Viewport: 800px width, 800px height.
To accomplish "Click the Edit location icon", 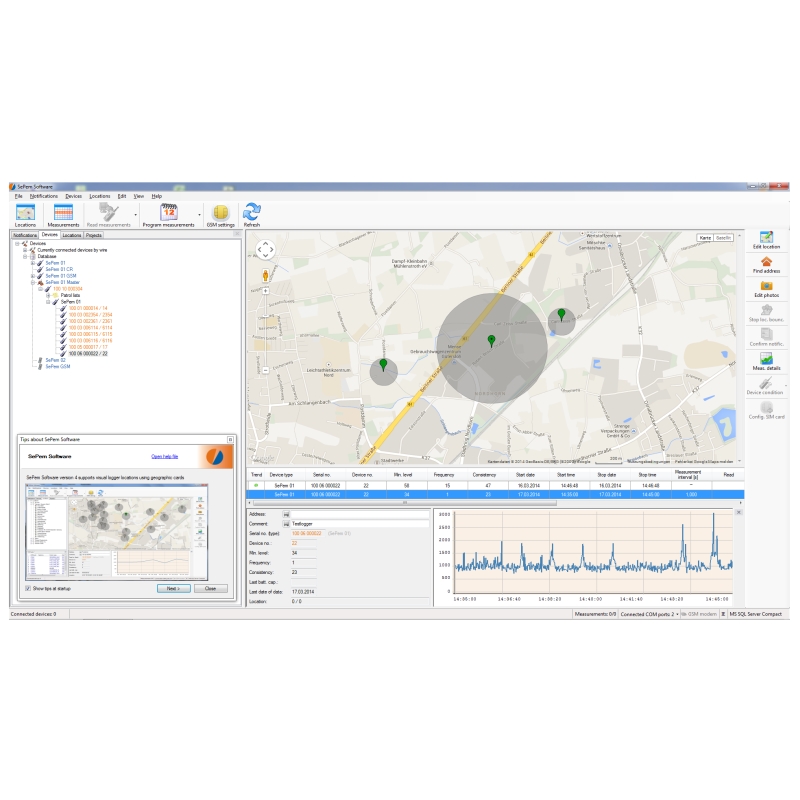I will click(766, 237).
